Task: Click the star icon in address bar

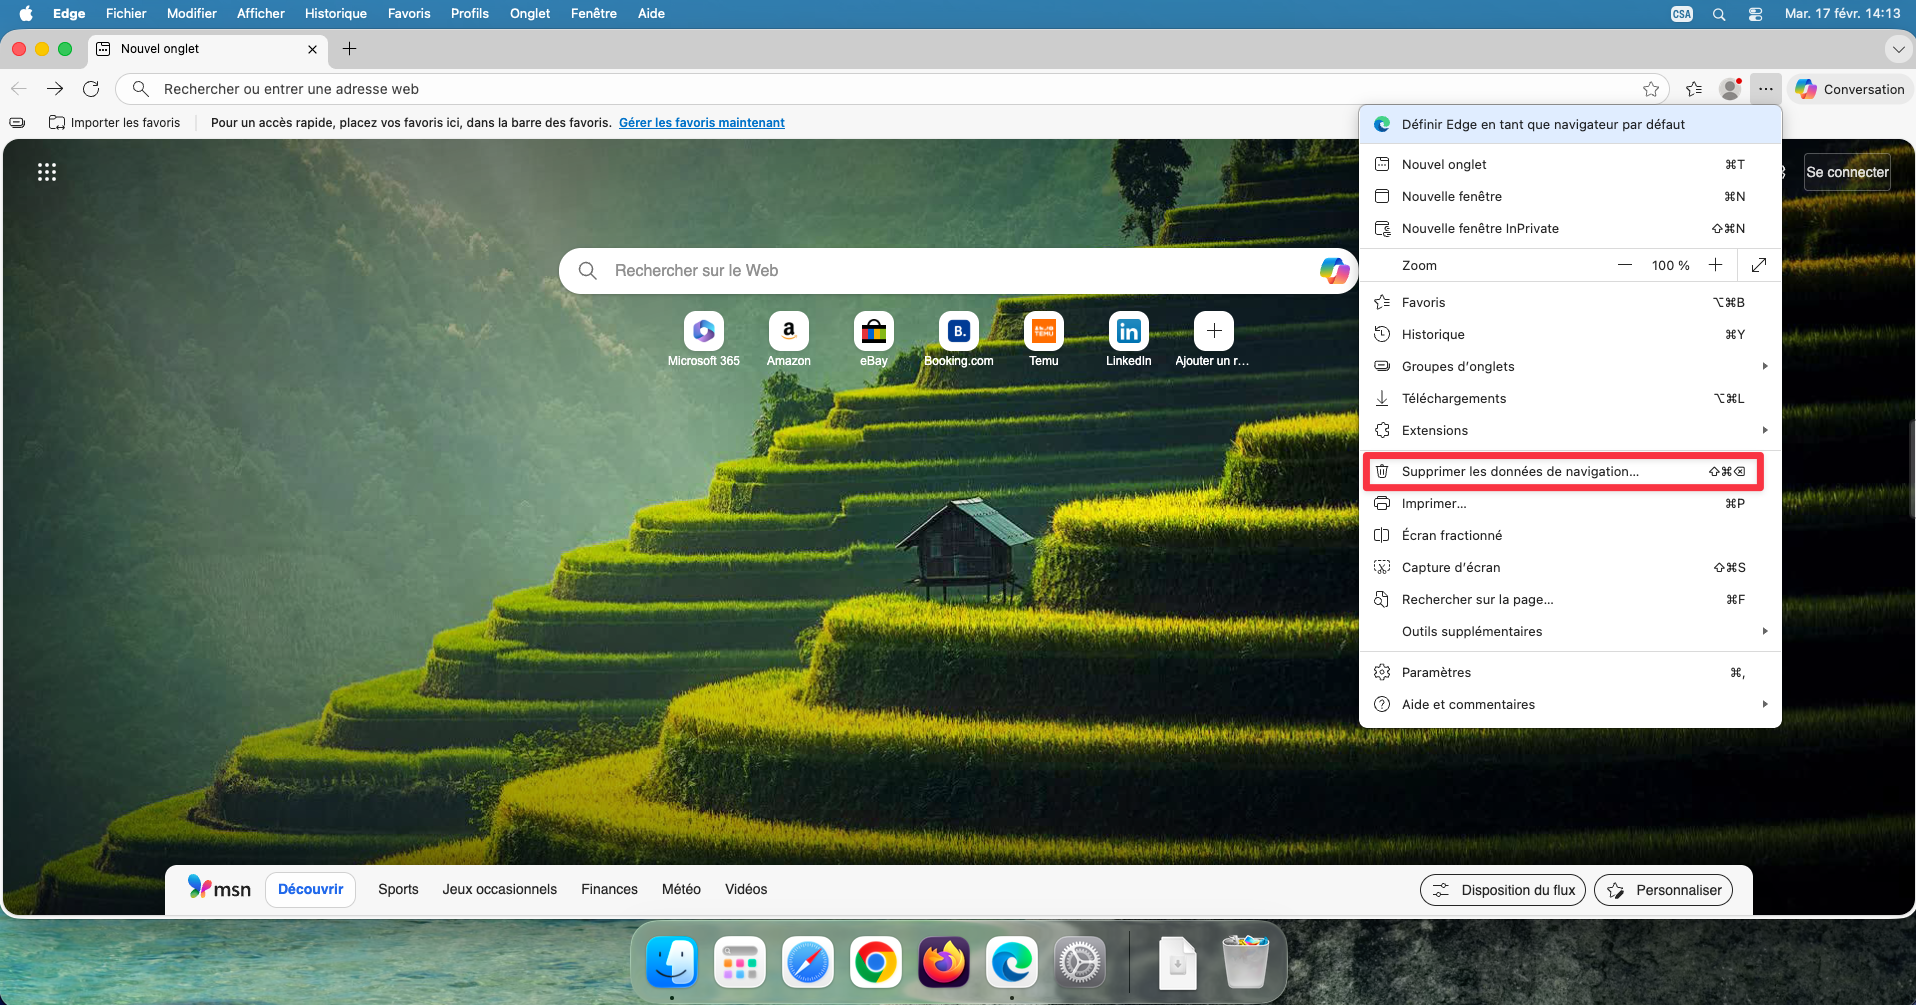Action: tap(1651, 89)
